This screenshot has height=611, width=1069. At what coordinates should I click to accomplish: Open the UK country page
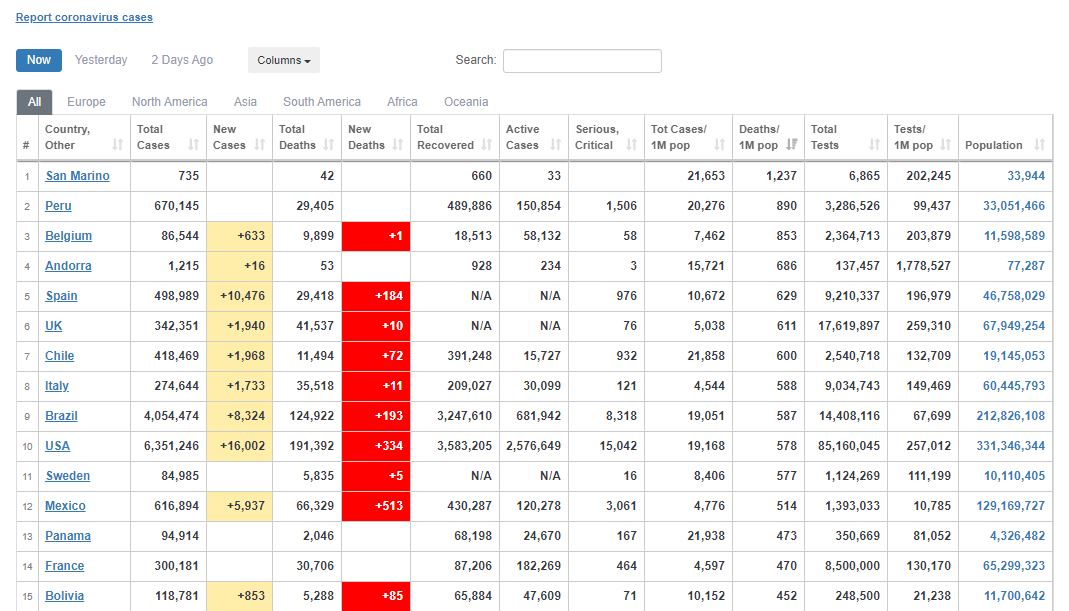[x=53, y=325]
